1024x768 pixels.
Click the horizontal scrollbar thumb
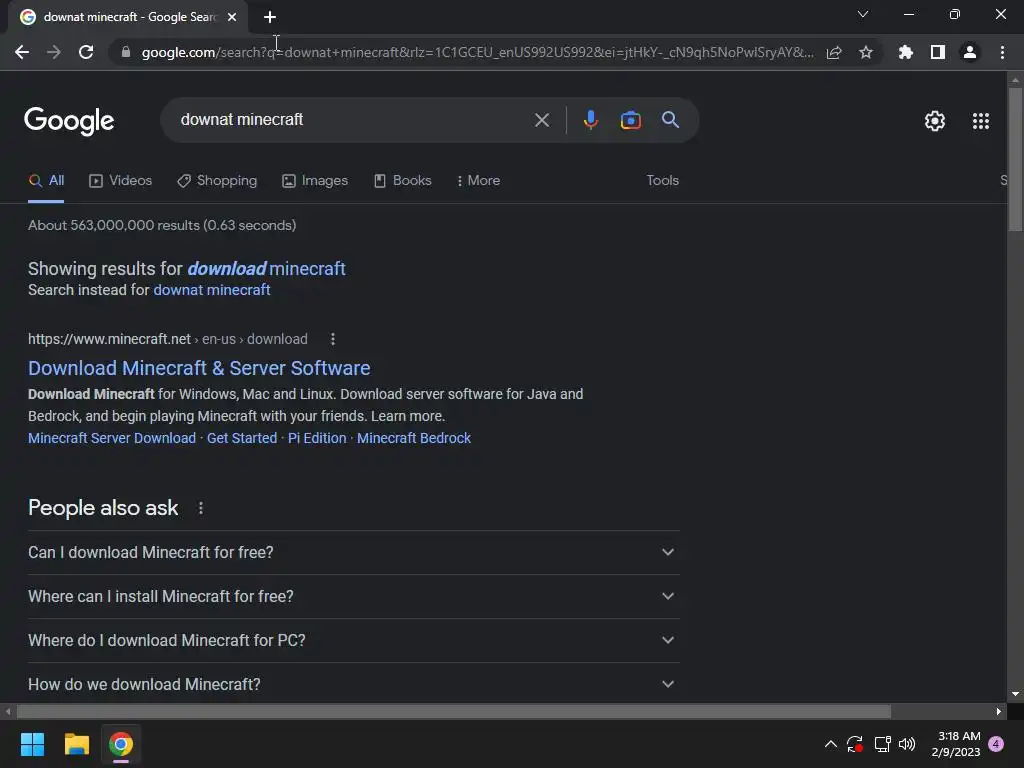[454, 711]
